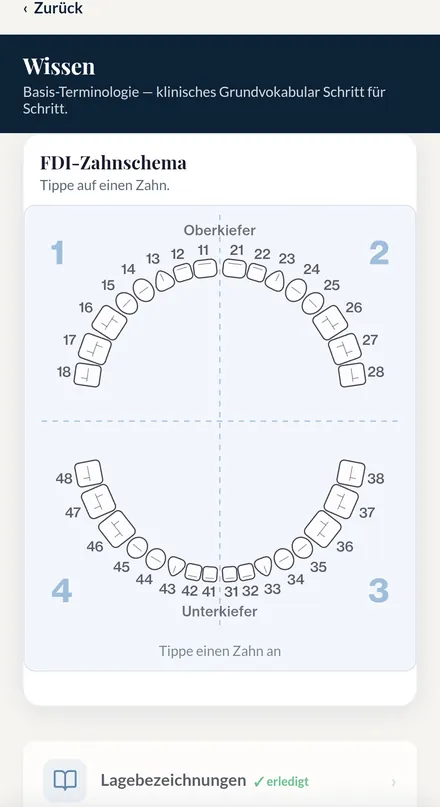This screenshot has width=440, height=807.
Task: Tap premolar 45 in quadrant 4
Action: [137, 548]
